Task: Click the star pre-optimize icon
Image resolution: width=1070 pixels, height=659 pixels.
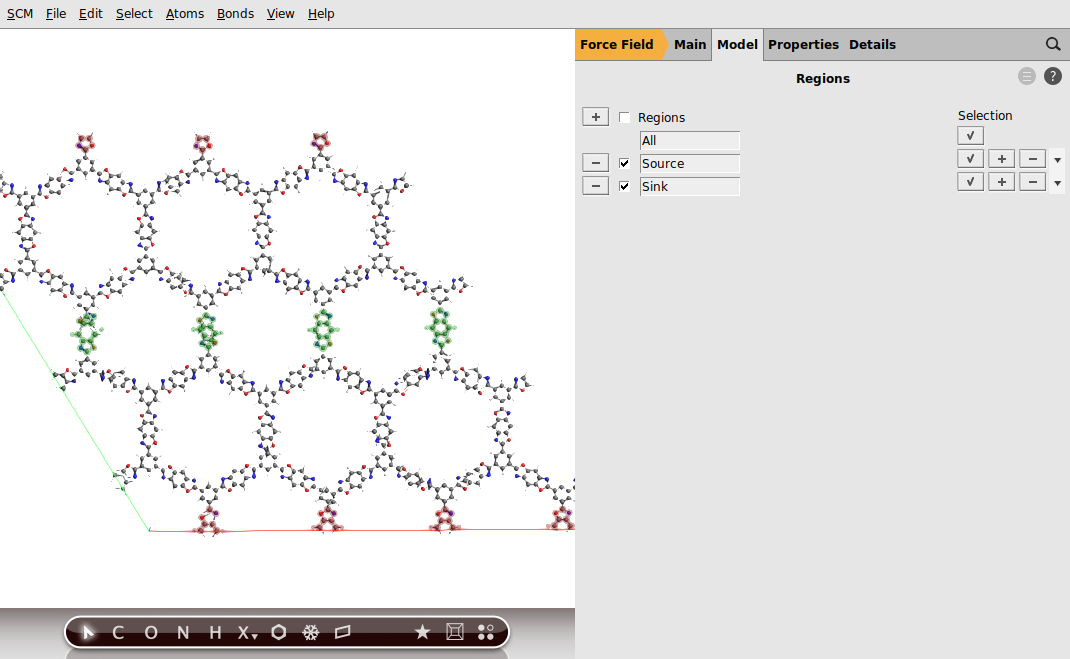Action: [422, 632]
